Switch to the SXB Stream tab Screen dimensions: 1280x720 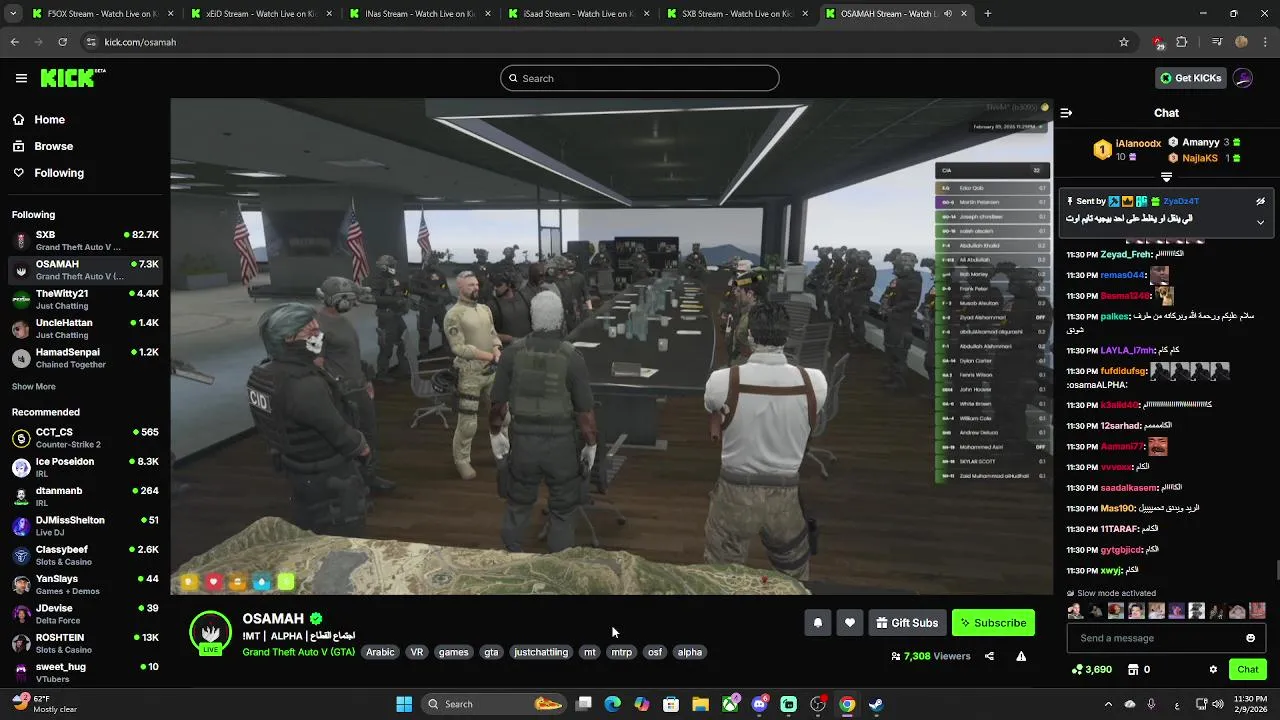click(737, 14)
